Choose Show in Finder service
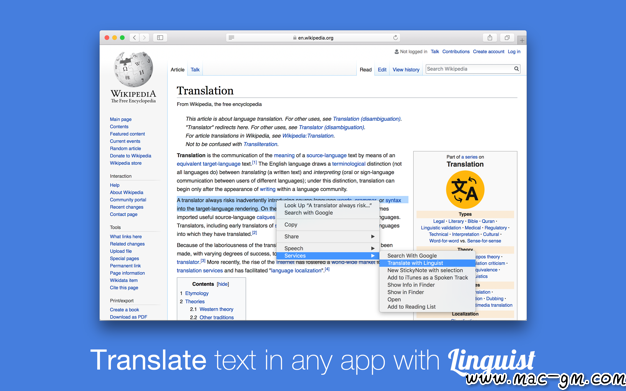 click(x=427, y=292)
